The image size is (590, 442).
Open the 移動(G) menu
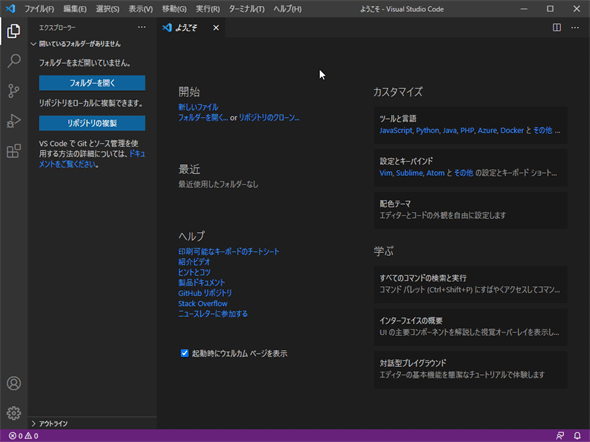174,9
